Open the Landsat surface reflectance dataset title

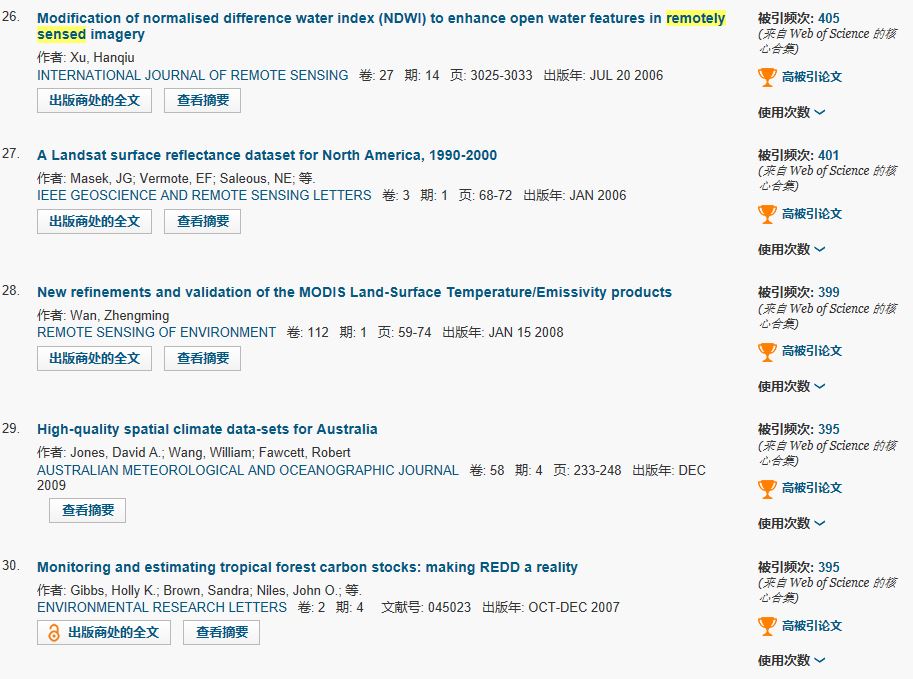click(x=267, y=155)
